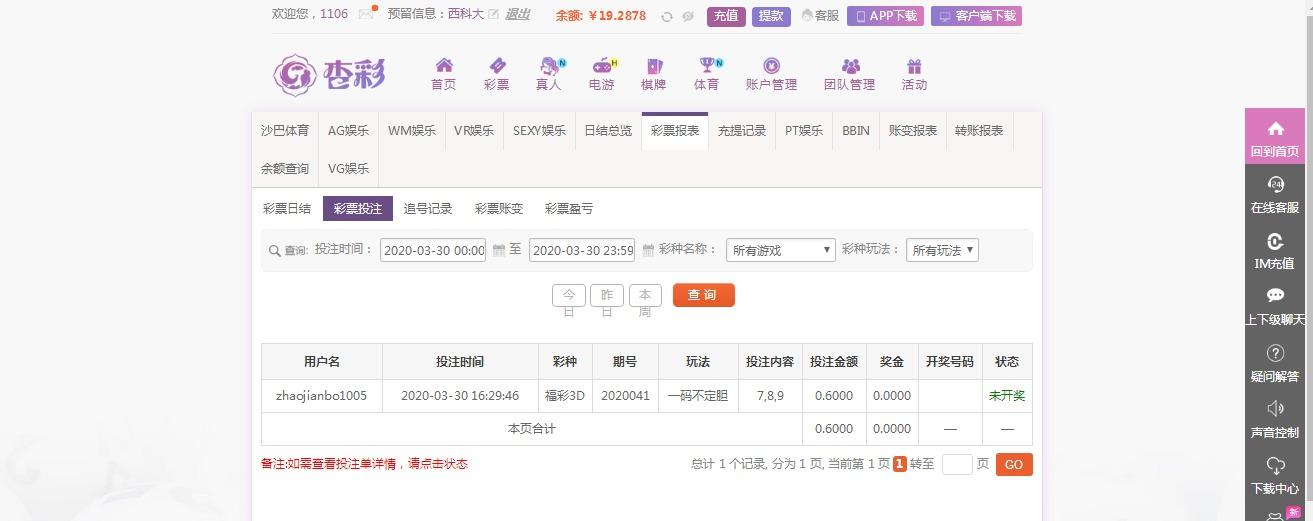Go to 首页 in the main navigation
1313x521 pixels.
coord(444,74)
